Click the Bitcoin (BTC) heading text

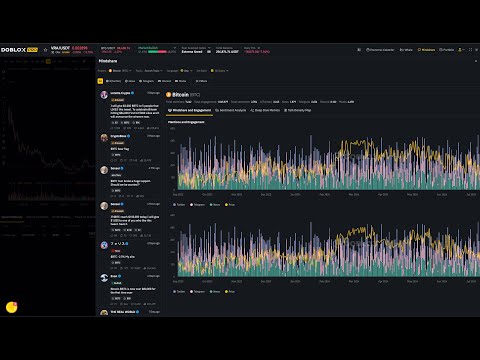[186, 95]
